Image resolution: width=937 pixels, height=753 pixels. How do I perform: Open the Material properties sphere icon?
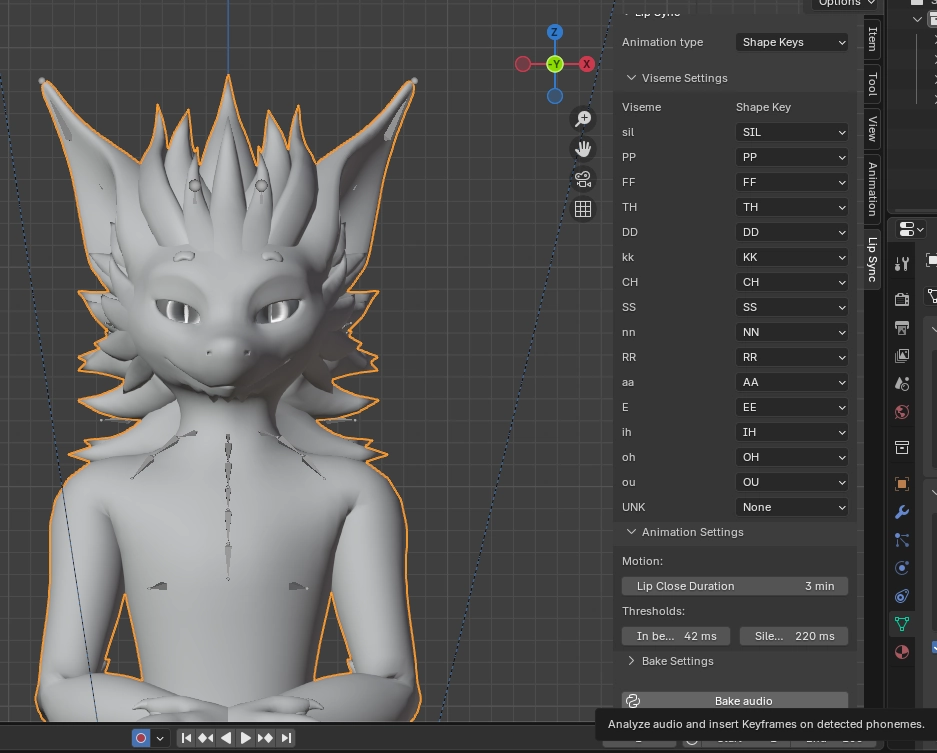point(902,652)
